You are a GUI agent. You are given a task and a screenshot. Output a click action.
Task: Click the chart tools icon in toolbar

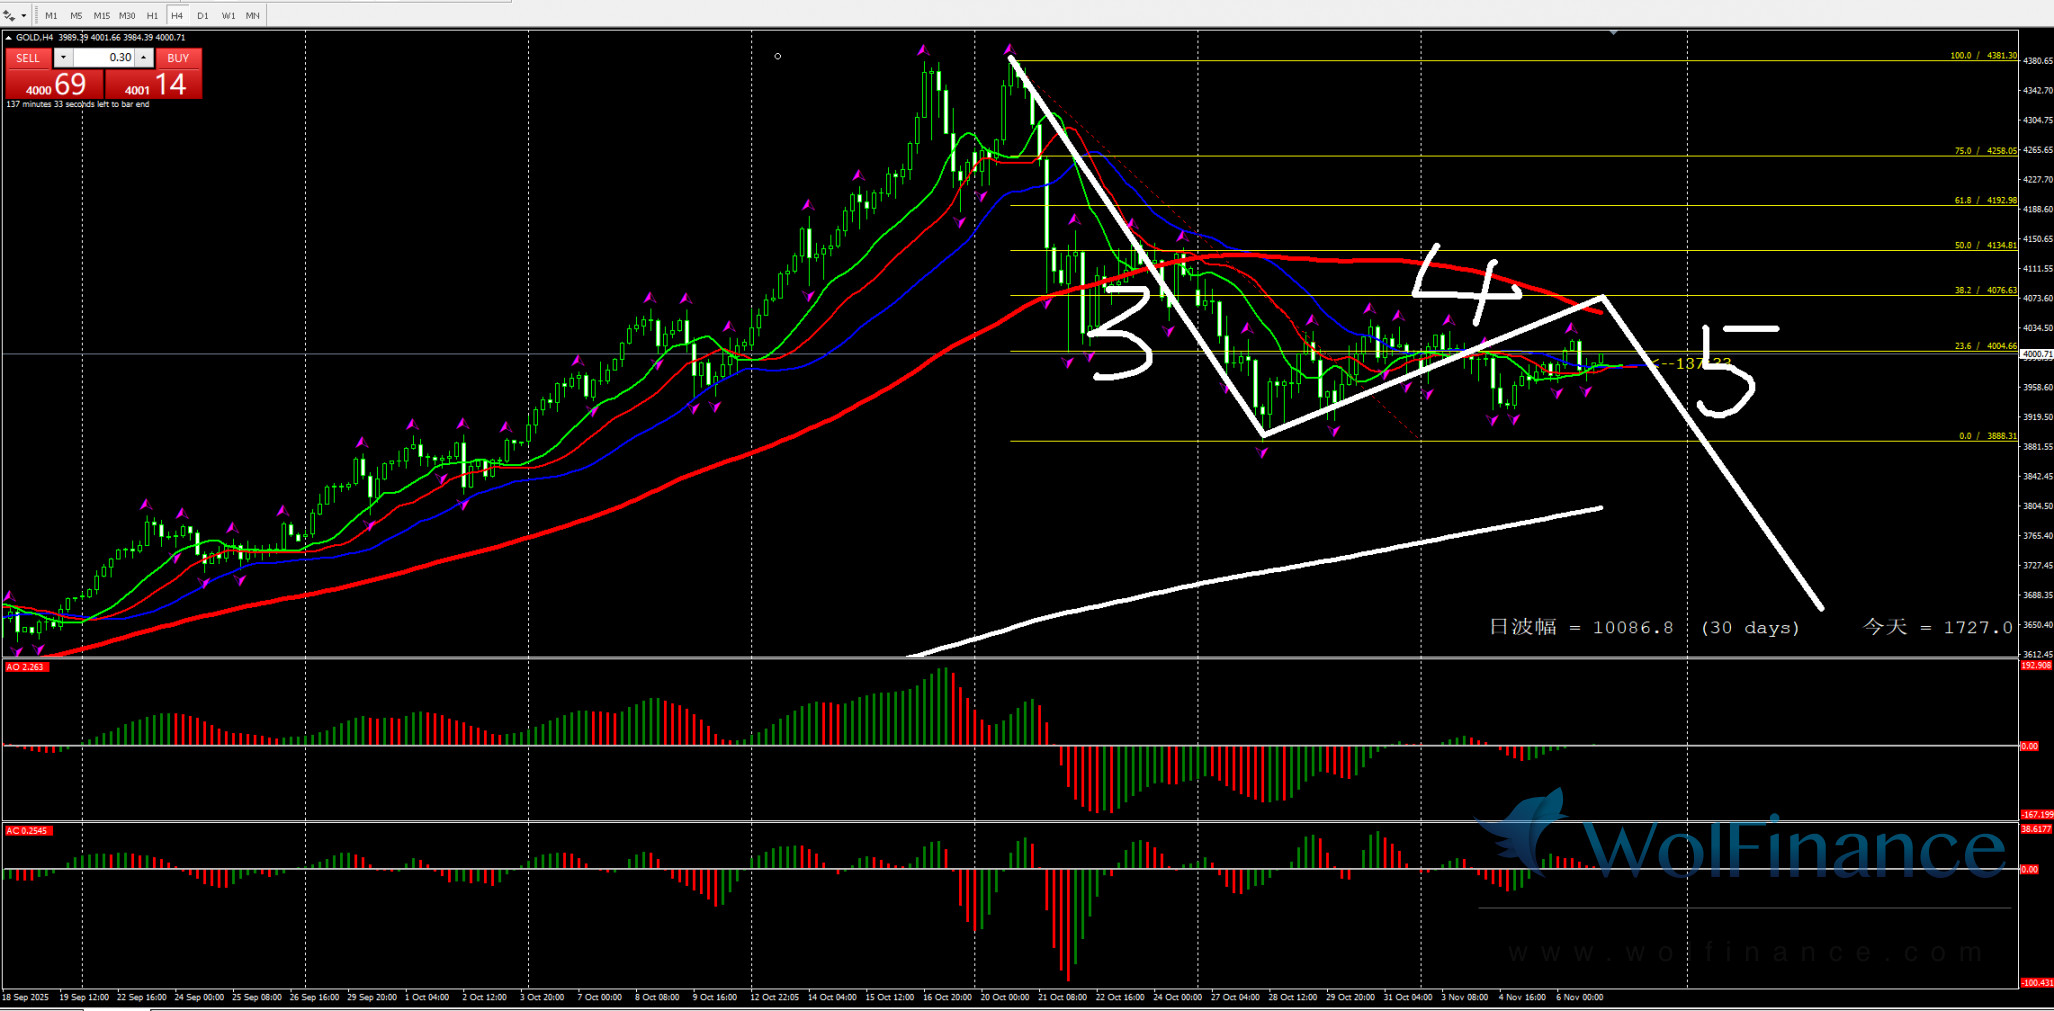tap(9, 16)
